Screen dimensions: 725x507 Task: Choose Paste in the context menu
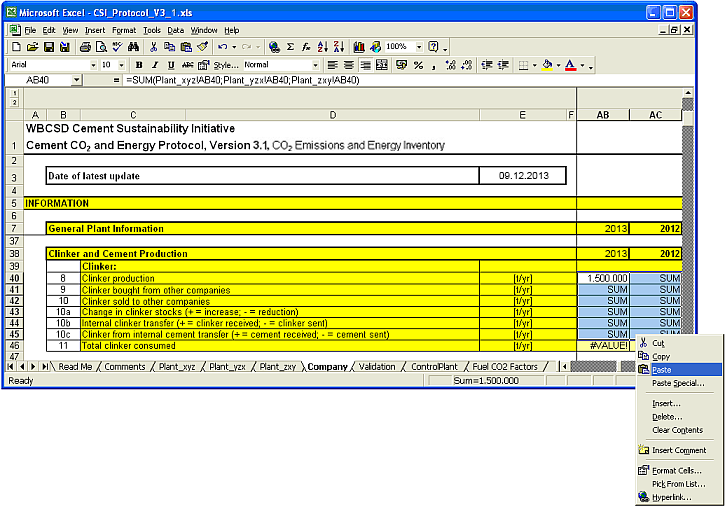pos(679,370)
